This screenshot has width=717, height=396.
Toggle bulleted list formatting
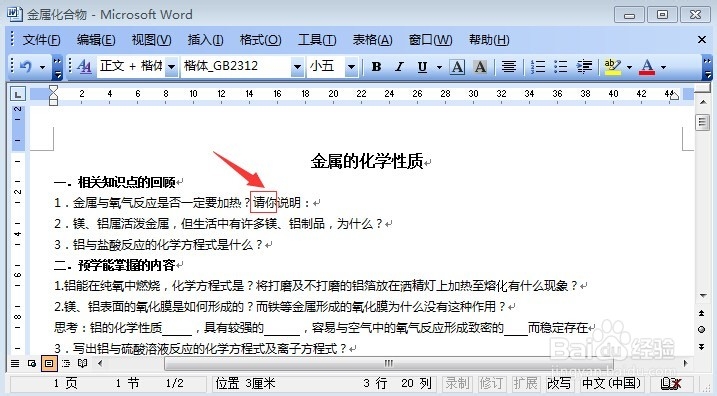click(x=561, y=67)
